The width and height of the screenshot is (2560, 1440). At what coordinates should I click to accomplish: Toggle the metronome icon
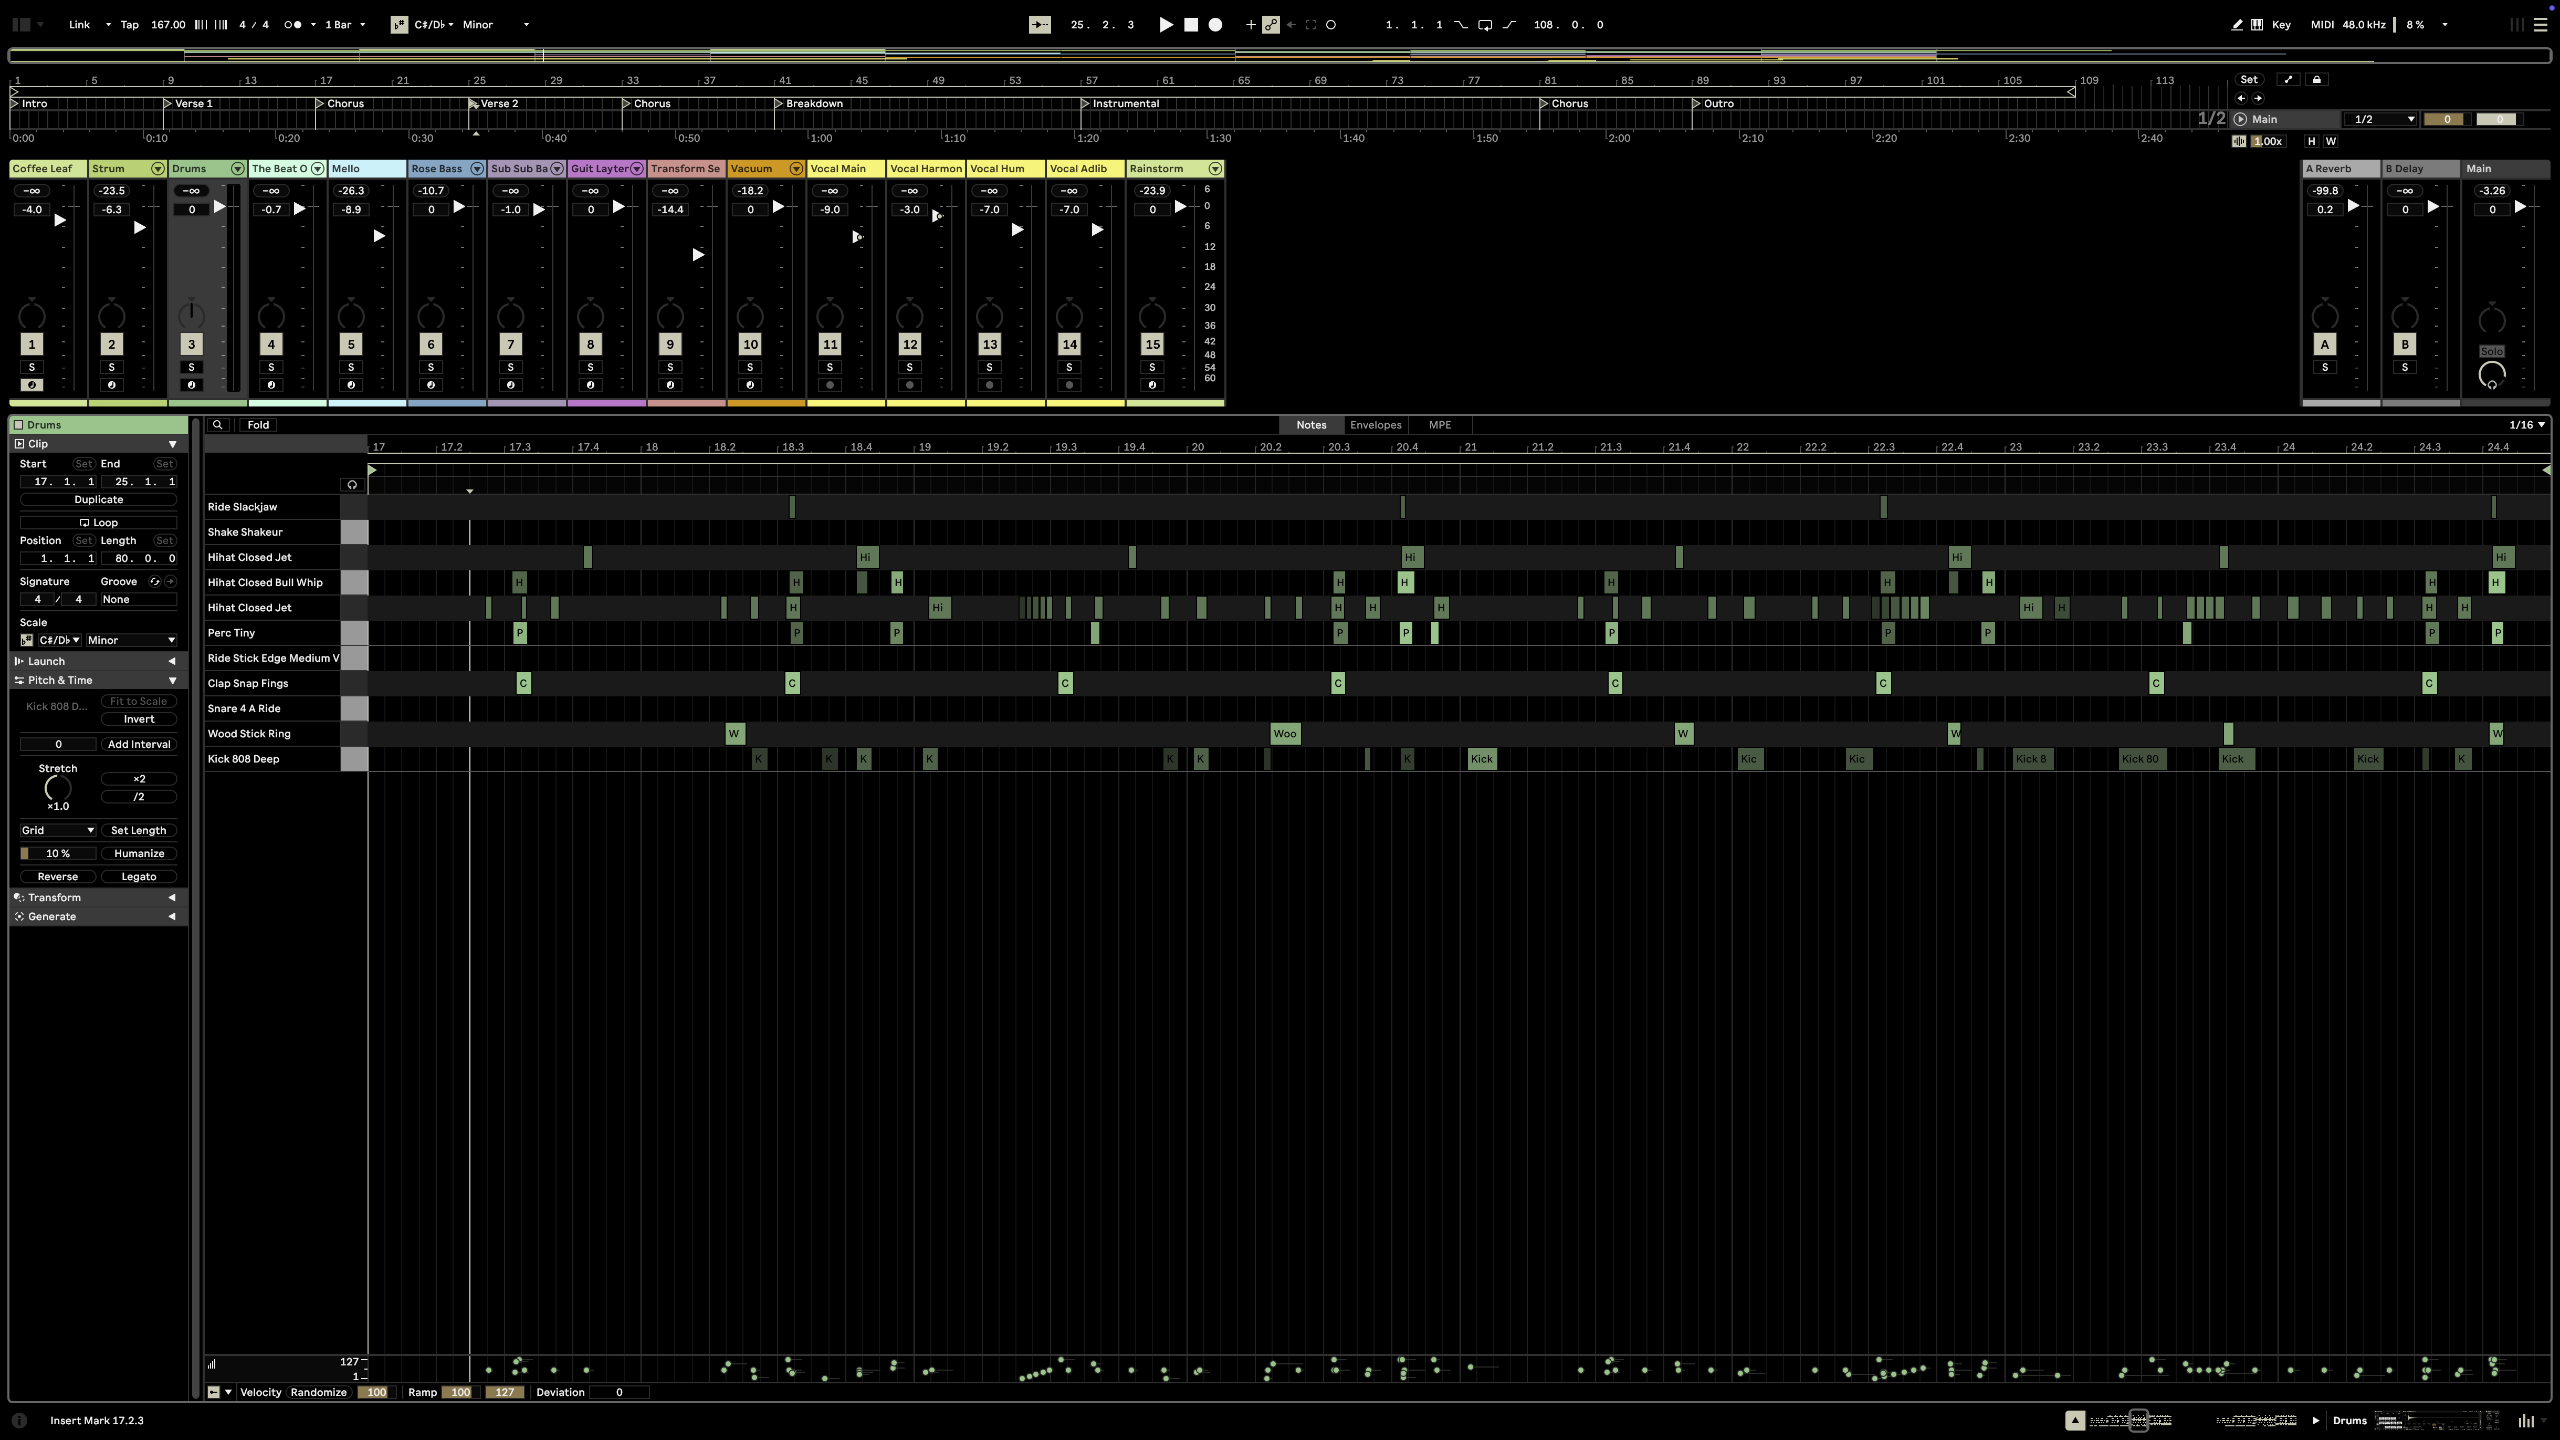coord(291,25)
